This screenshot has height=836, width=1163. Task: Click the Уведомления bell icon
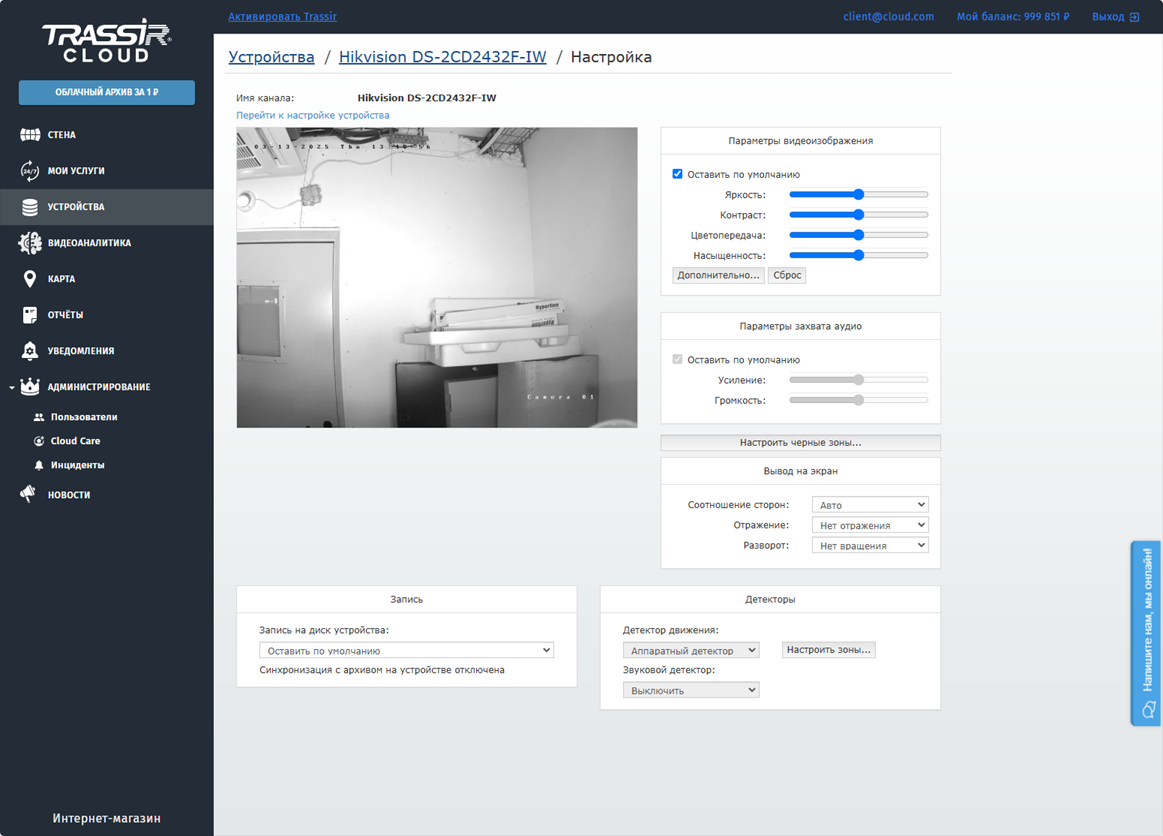[30, 351]
